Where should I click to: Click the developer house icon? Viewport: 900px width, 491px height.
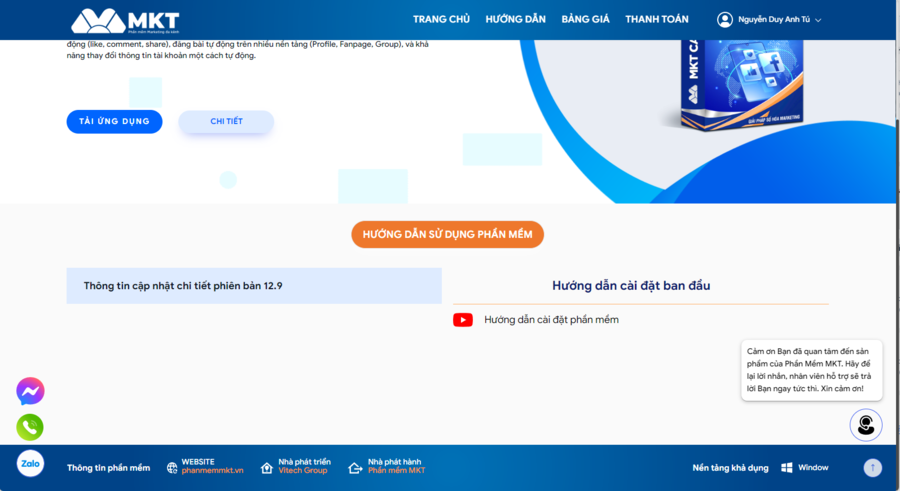266,468
